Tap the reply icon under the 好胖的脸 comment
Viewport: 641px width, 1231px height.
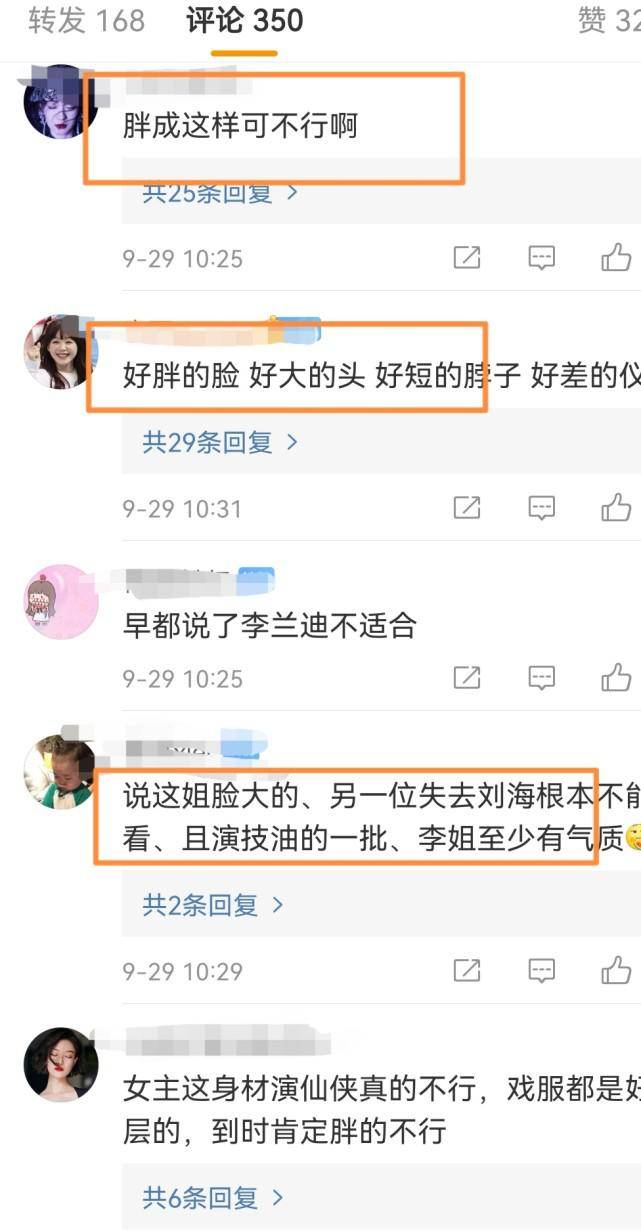click(541, 508)
